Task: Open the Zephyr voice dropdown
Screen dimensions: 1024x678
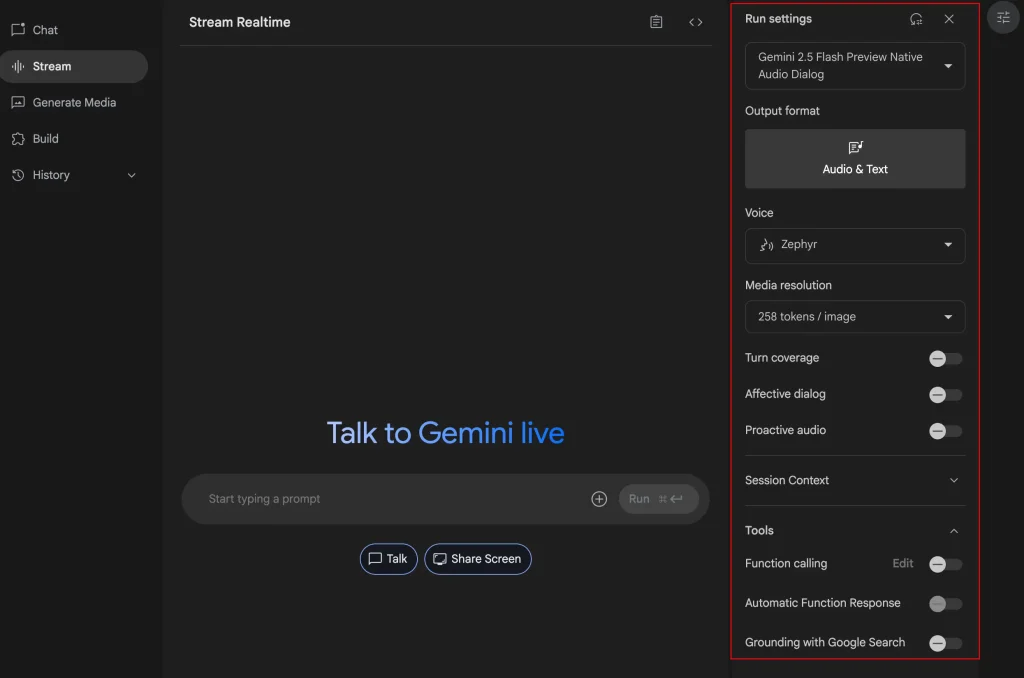Action: [x=855, y=246]
